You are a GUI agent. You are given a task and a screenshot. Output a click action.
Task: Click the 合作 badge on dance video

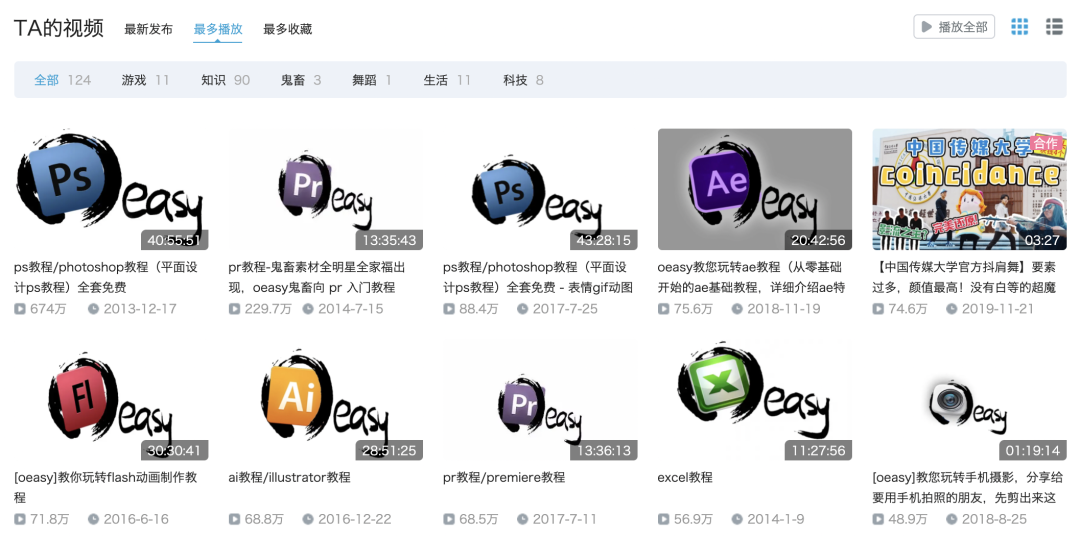[1047, 143]
